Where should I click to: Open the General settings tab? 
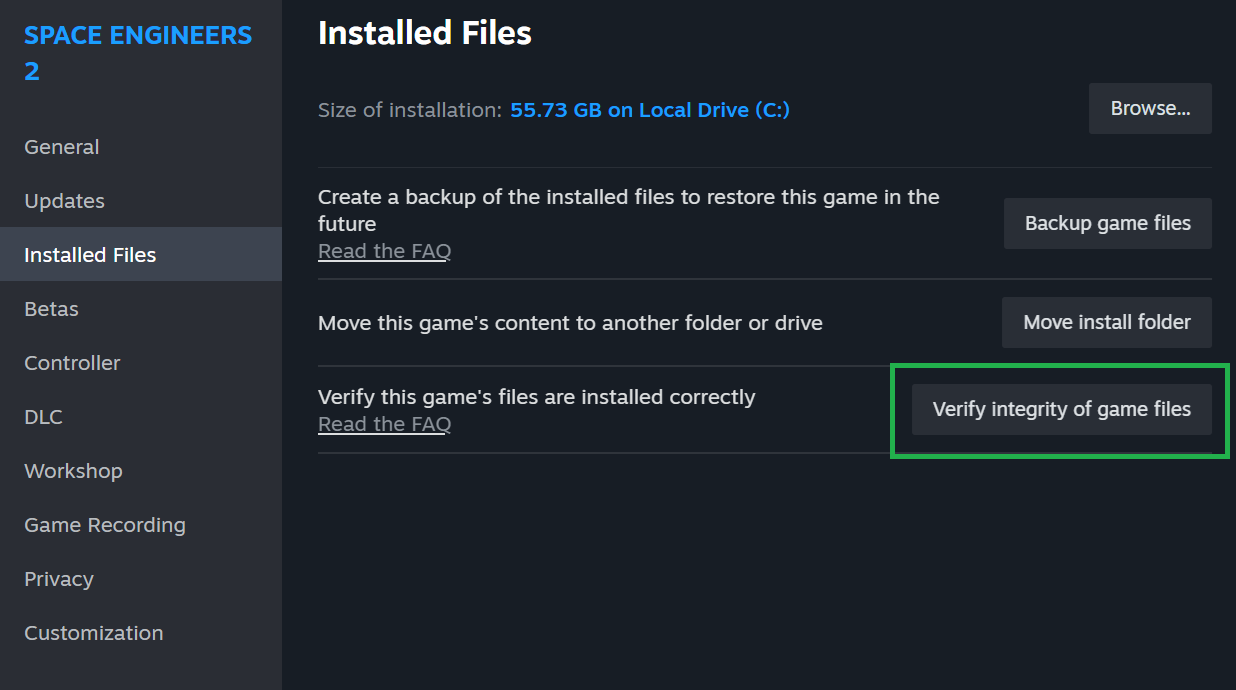coord(62,147)
